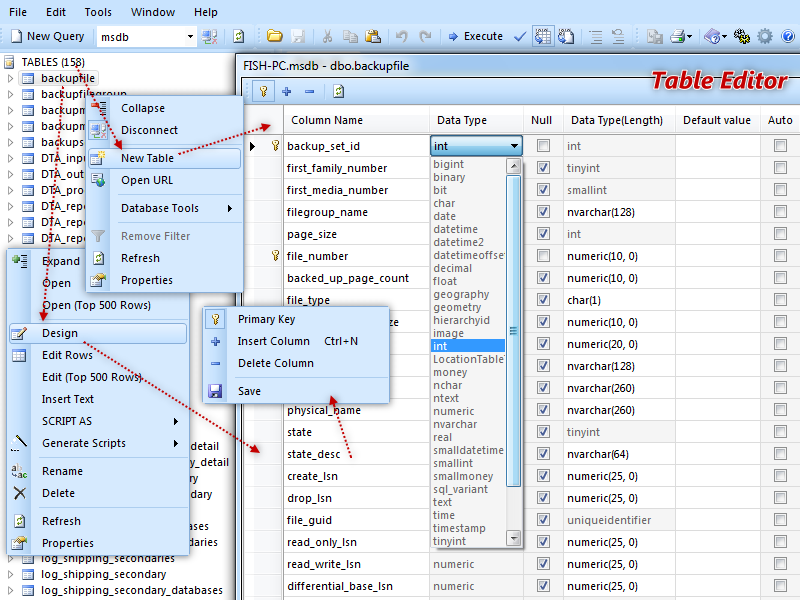Toggle Null checkbox for state_desc row

pyautogui.click(x=543, y=454)
